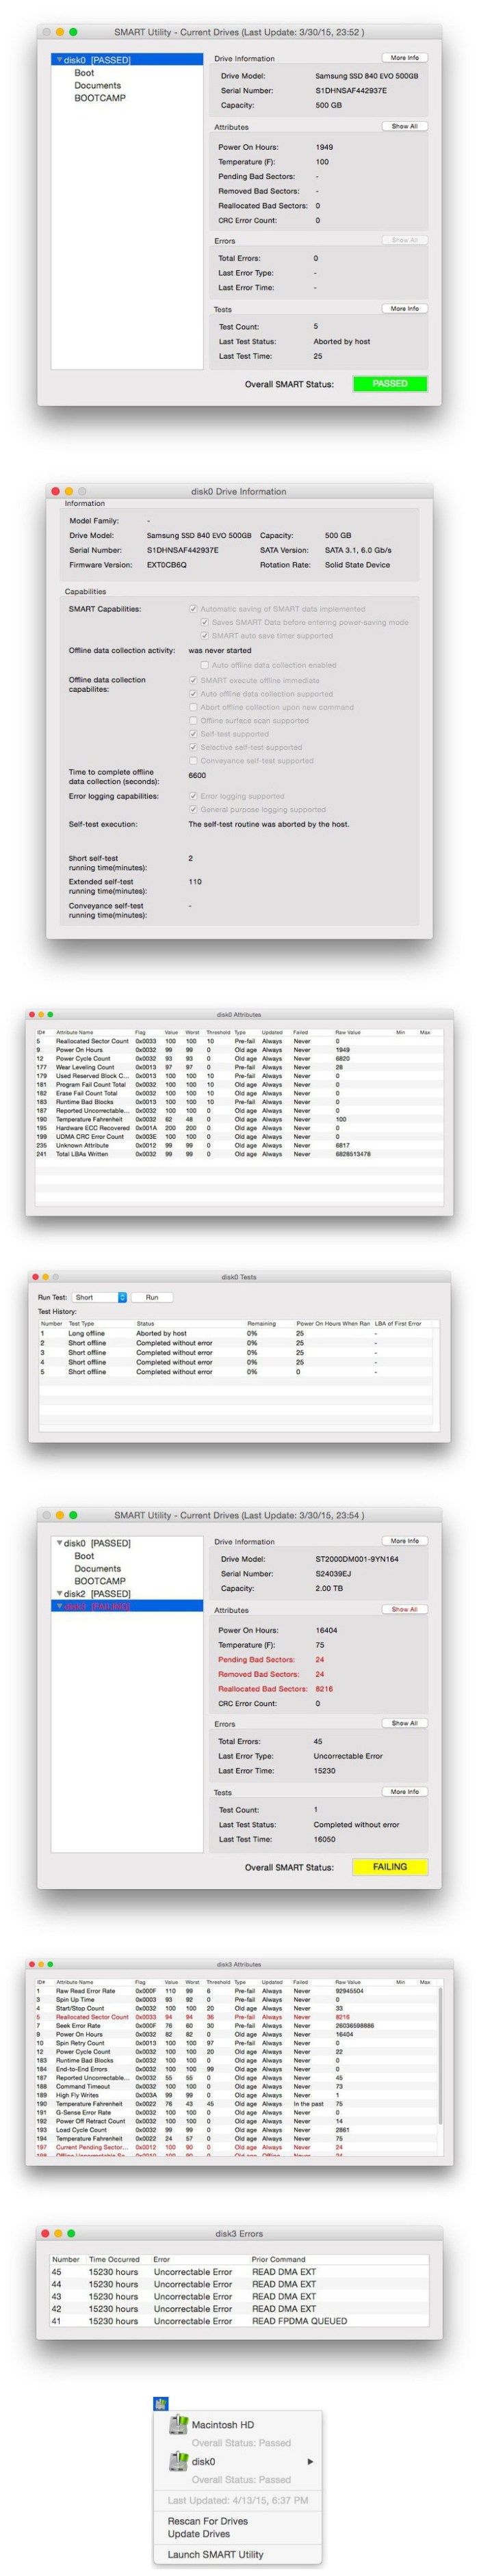
Task: Choose Launch SMART Utility from menu
Action: point(215,2554)
